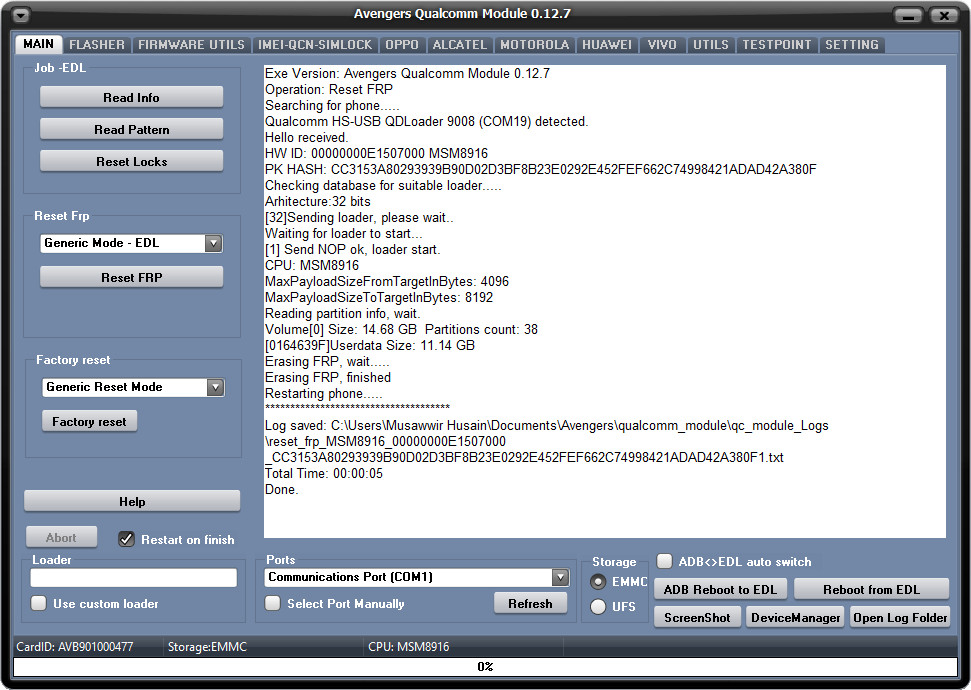Click the 'Done.' log line
Screen dimensions: 971x690
pyautogui.click(x=282, y=489)
